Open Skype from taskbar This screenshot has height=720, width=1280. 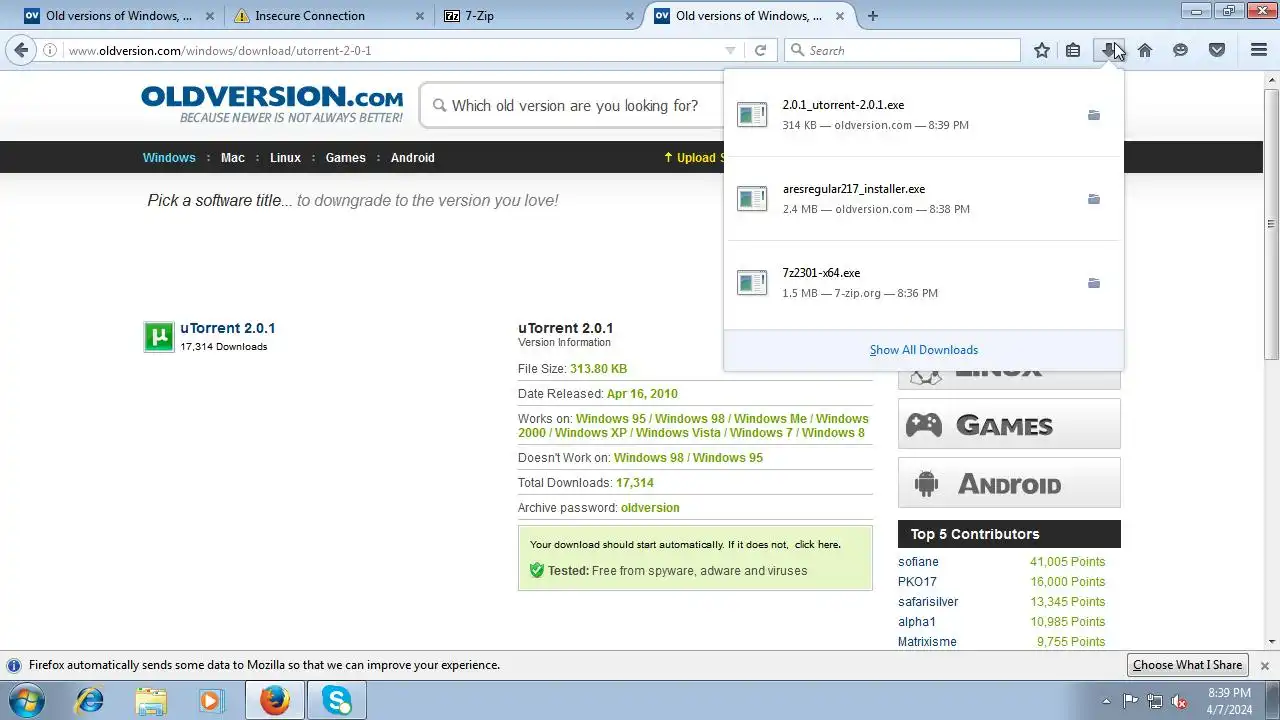(x=337, y=700)
